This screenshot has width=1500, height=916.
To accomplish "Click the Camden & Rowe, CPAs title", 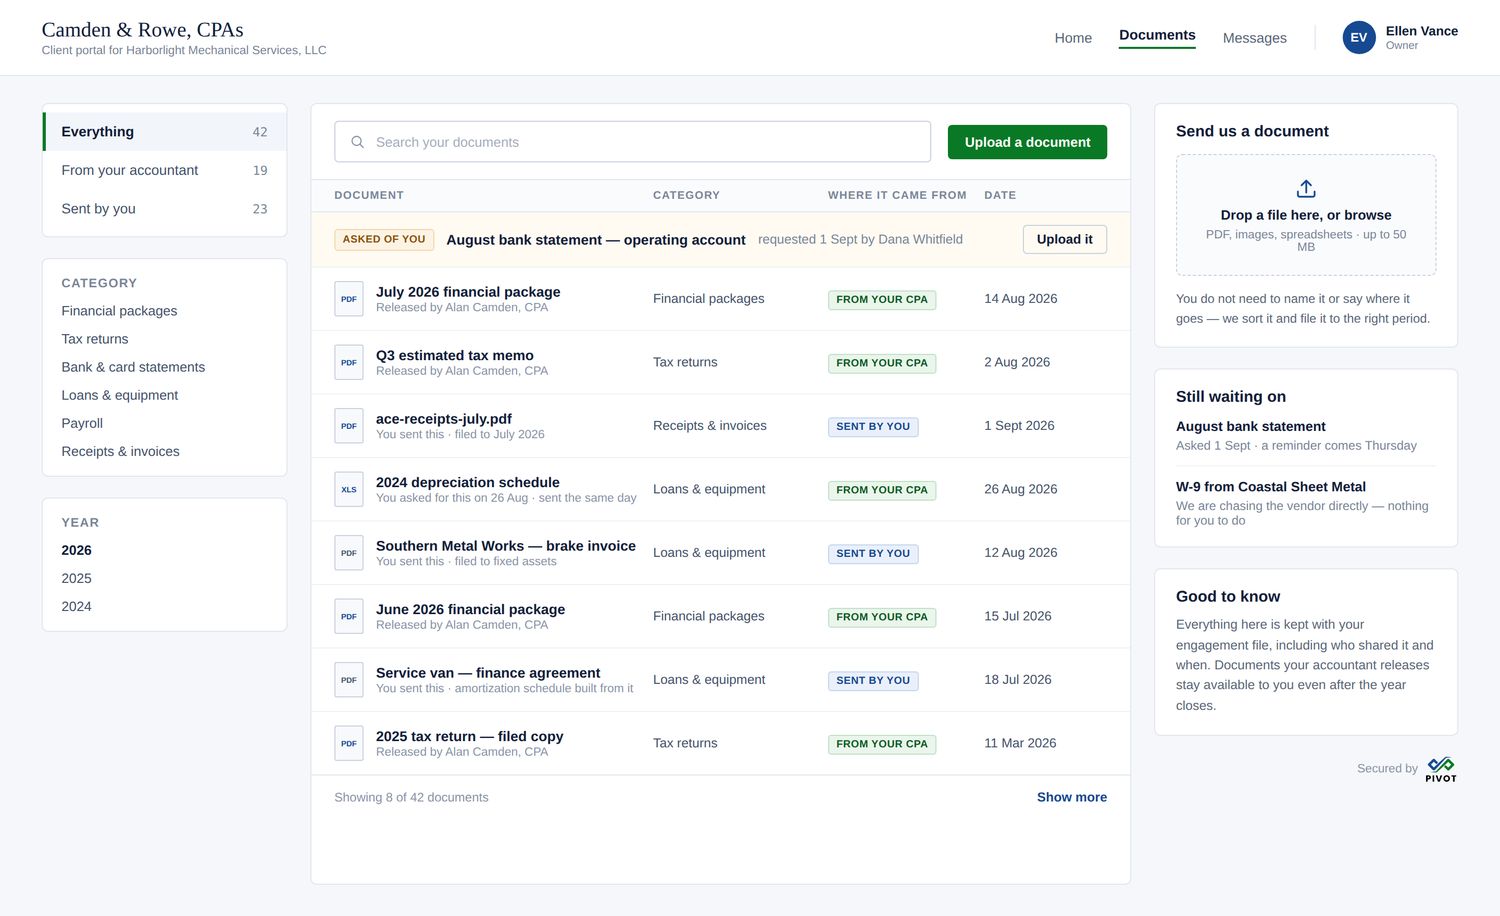I will [142, 30].
